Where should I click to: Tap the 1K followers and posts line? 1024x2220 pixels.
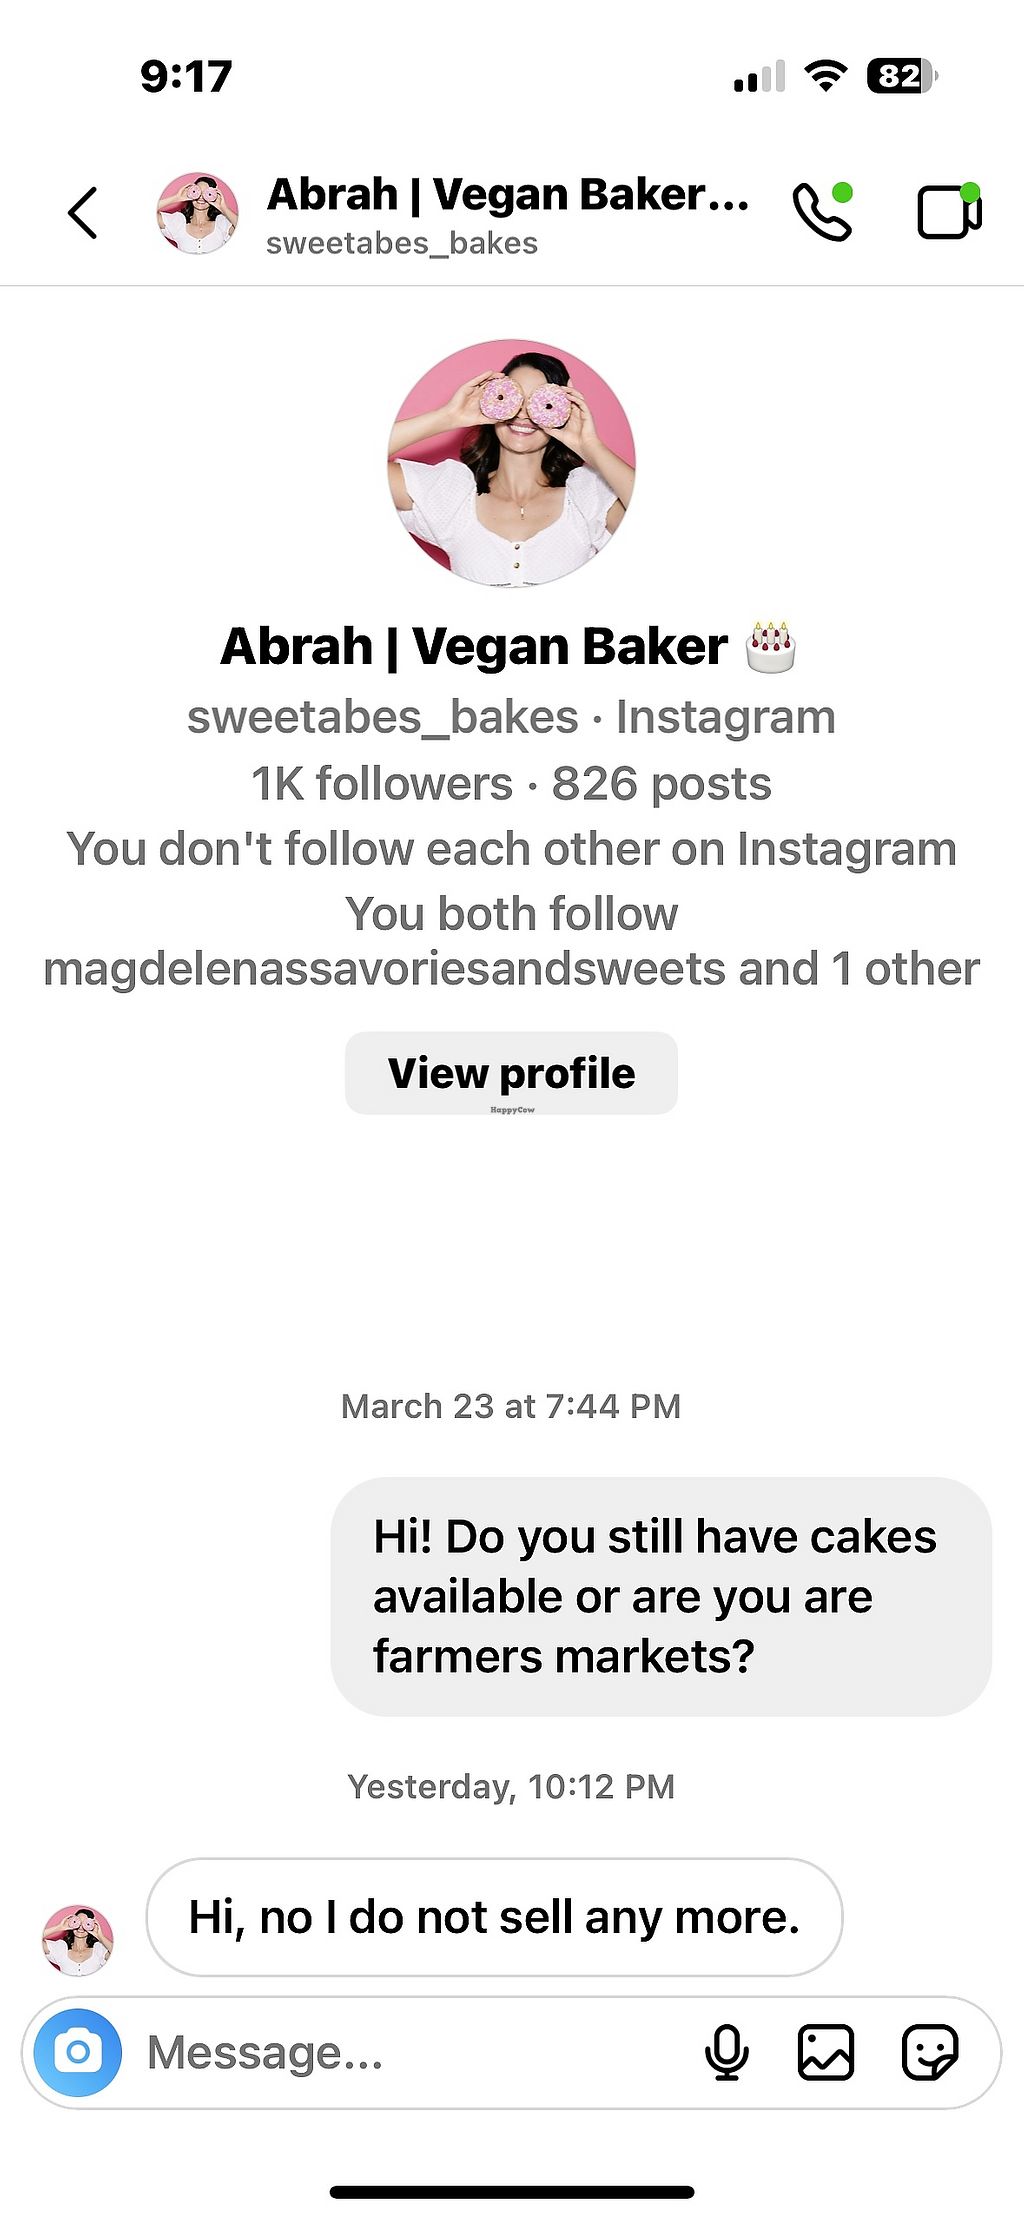pyautogui.click(x=511, y=784)
